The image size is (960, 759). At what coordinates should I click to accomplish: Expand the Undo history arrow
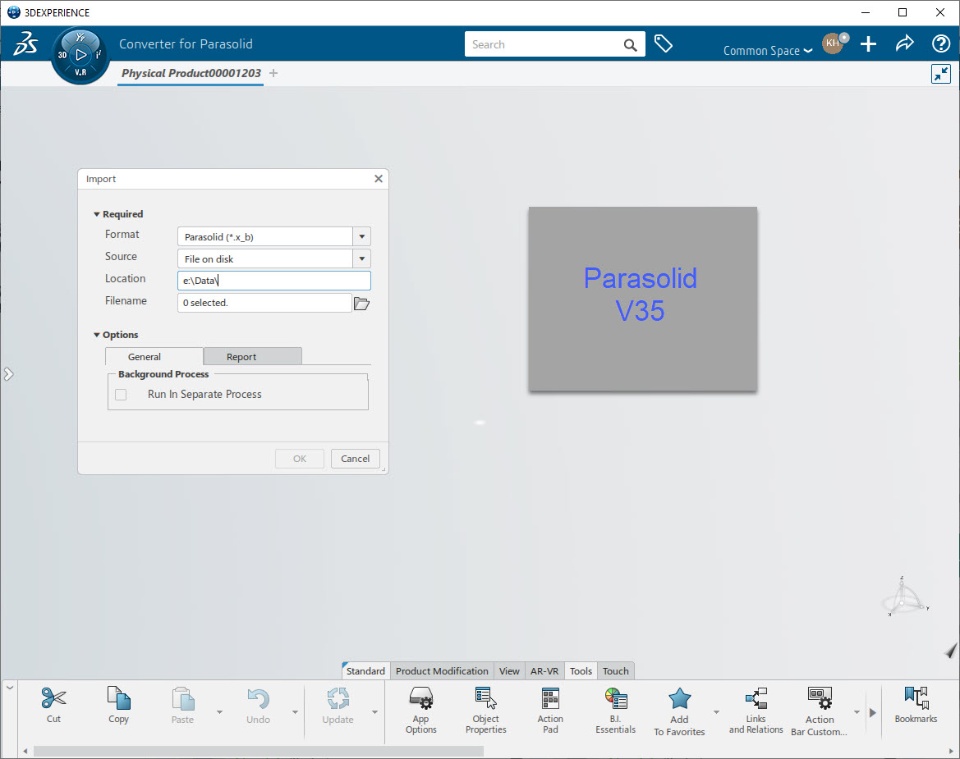tap(295, 712)
